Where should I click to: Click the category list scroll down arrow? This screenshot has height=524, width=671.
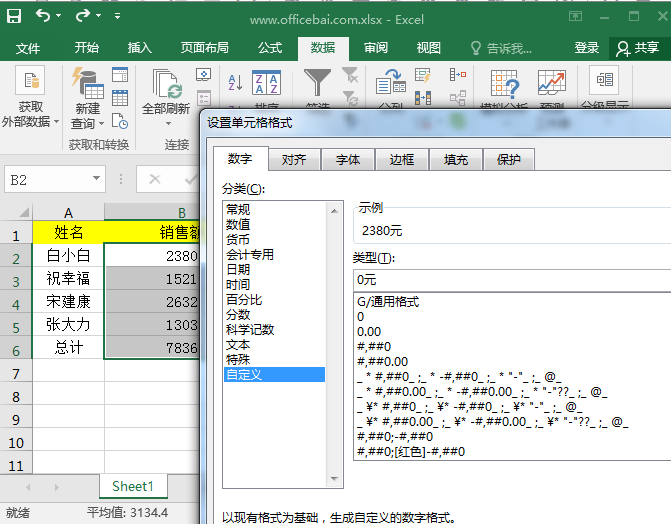pos(334,479)
